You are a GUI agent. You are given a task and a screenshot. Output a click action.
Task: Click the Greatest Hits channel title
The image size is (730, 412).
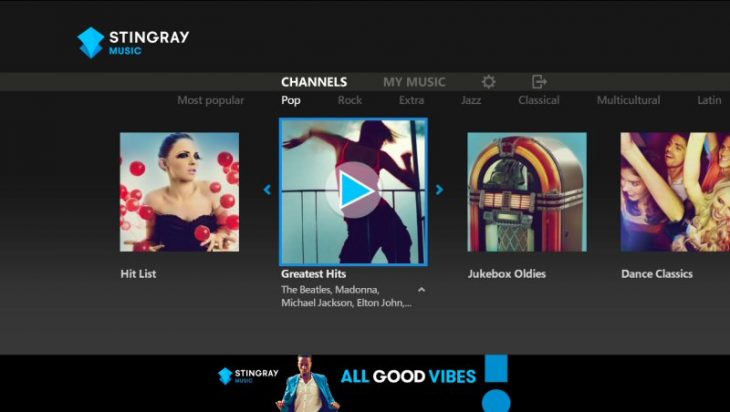point(313,274)
